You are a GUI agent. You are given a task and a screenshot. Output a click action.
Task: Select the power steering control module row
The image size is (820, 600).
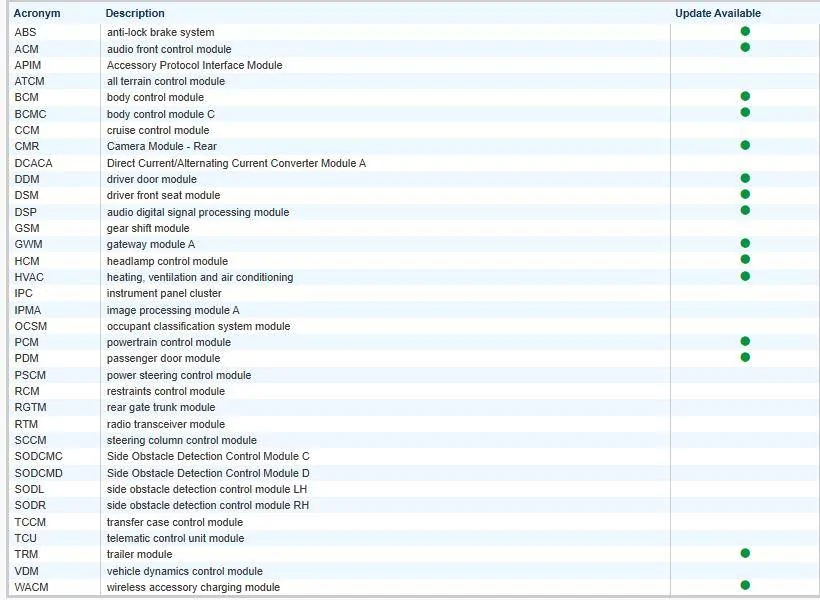click(x=179, y=375)
